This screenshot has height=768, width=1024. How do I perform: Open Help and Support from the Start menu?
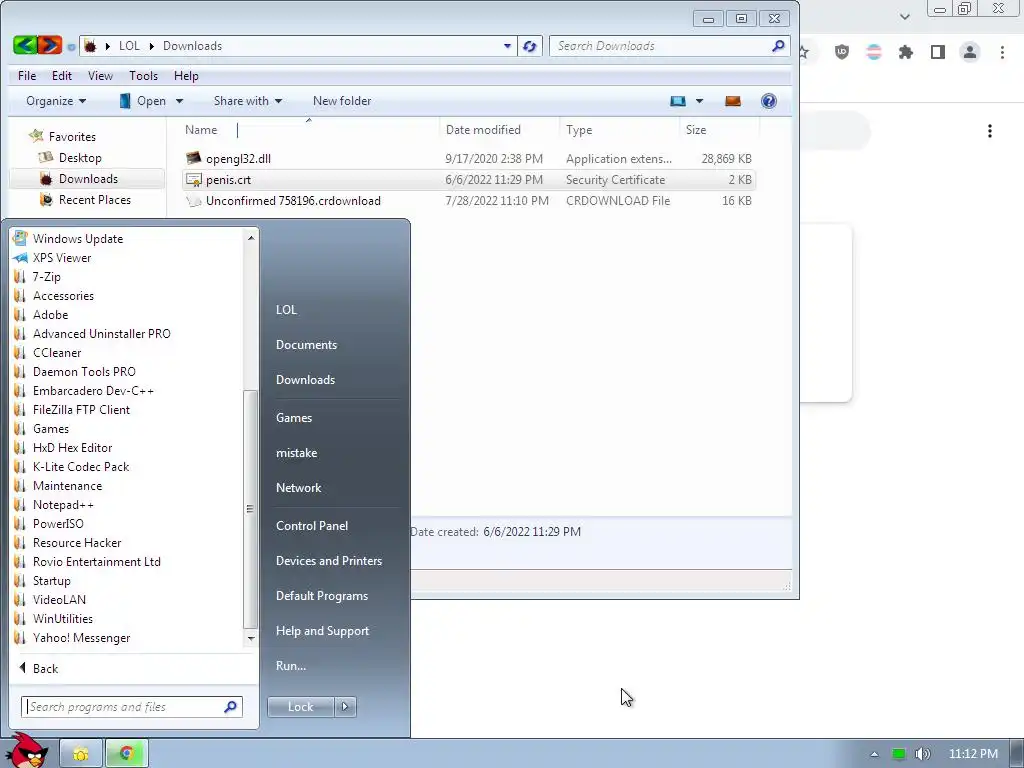(323, 631)
